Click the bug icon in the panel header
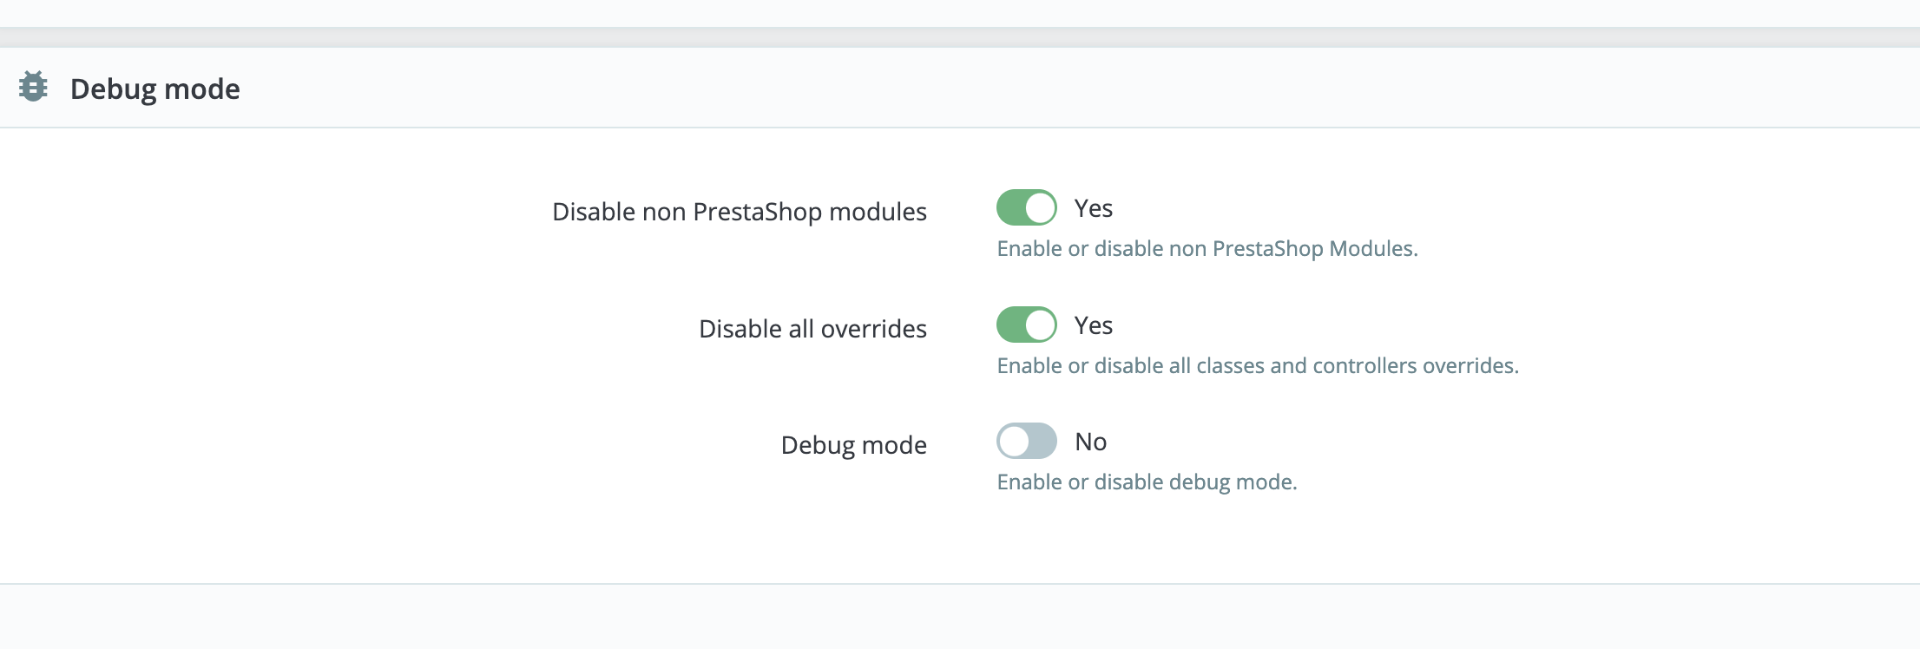Screen dimensions: 1920x649 33,87
